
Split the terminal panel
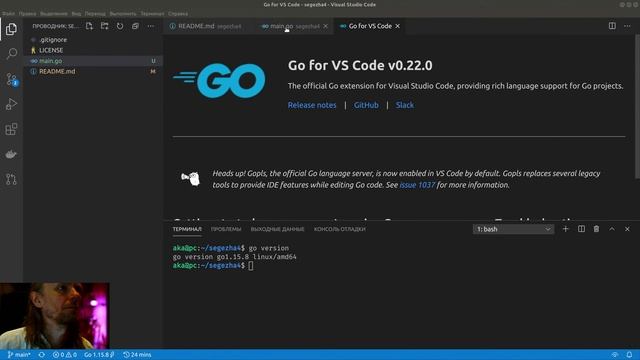[x=581, y=229]
